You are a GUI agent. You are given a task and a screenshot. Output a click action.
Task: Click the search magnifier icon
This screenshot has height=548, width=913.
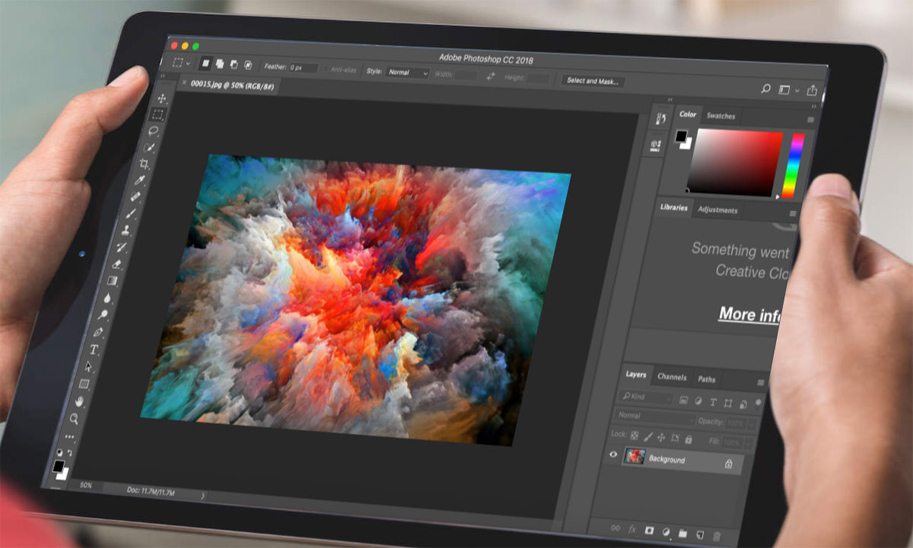click(x=766, y=89)
